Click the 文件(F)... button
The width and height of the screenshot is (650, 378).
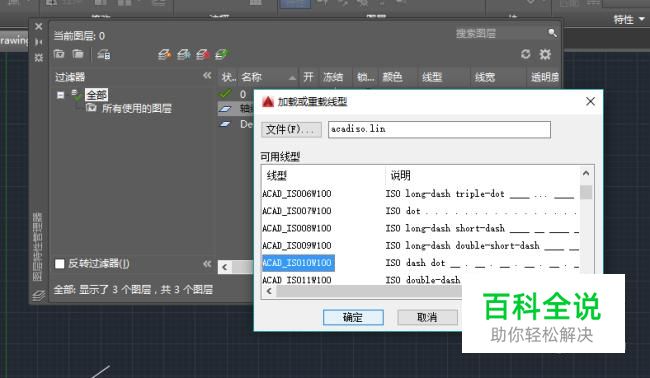(x=291, y=129)
